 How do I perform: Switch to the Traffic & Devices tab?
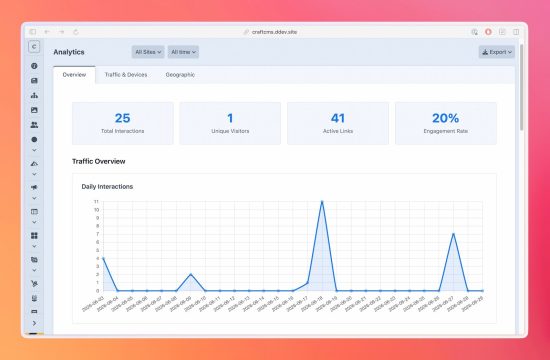click(126, 75)
